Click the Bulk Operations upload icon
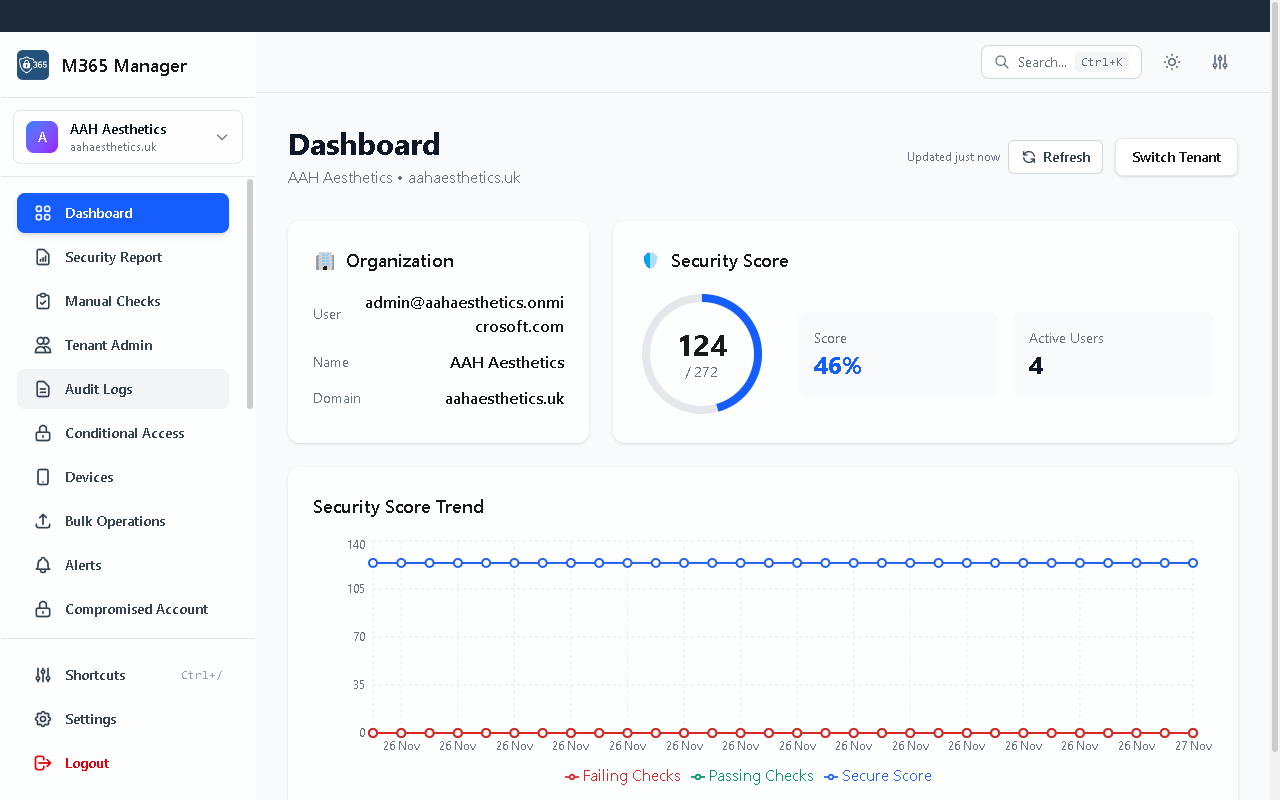This screenshot has height=800, width=1280. point(42,521)
